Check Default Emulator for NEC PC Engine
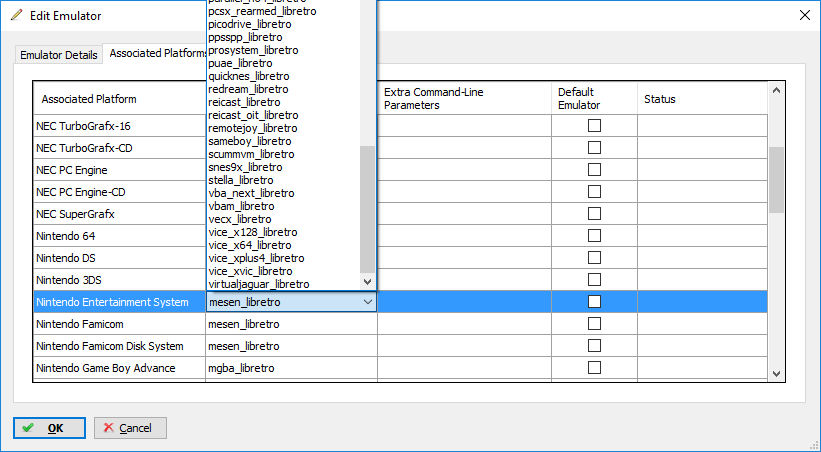The height and width of the screenshot is (452, 821). coord(594,170)
